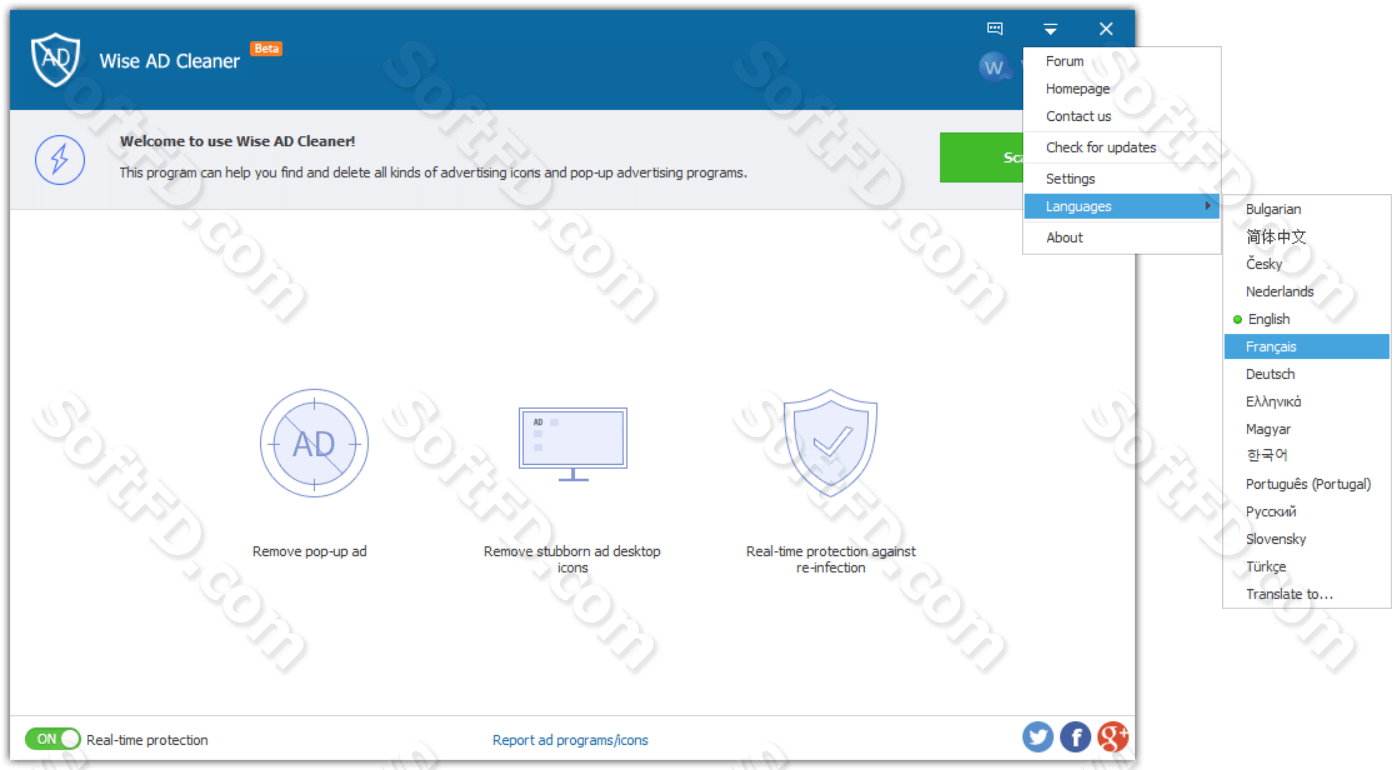Open the feedback message icon in title bar
Viewport: 1396px width, 770px height.
click(995, 29)
